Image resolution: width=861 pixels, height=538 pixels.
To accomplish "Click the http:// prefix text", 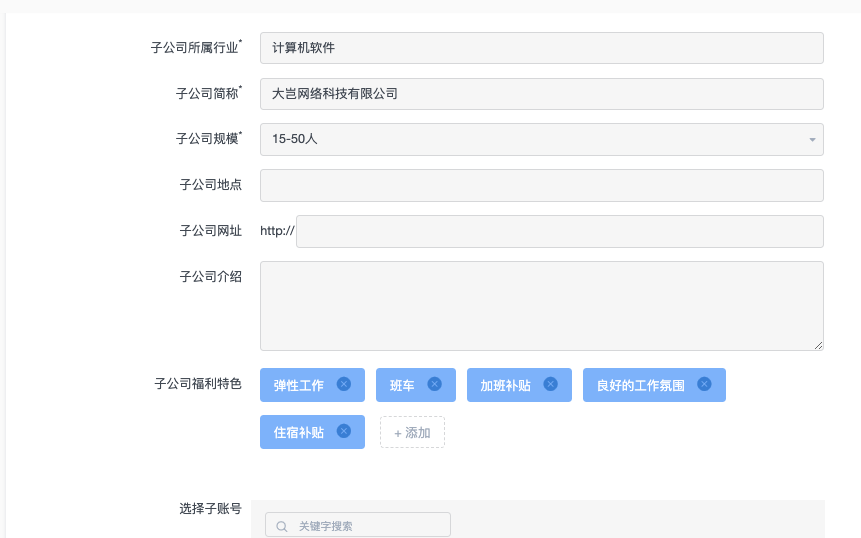I will (277, 231).
